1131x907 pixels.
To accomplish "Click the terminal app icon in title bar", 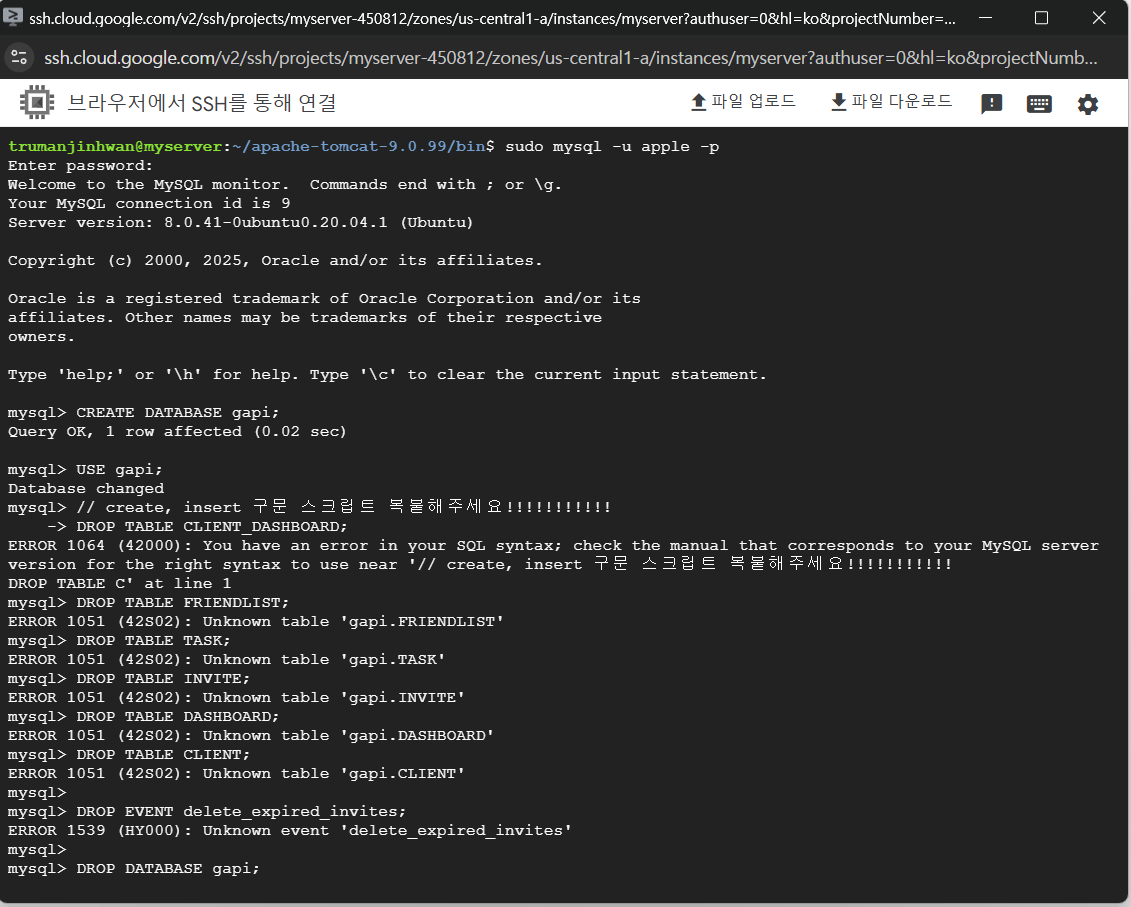I will pos(14,18).
